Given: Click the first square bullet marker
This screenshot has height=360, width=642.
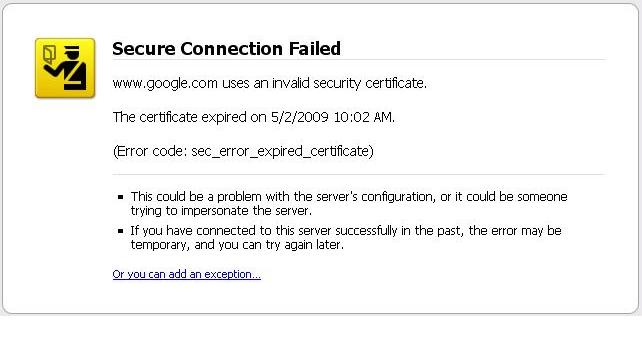Looking at the screenshot, I should 120,197.
